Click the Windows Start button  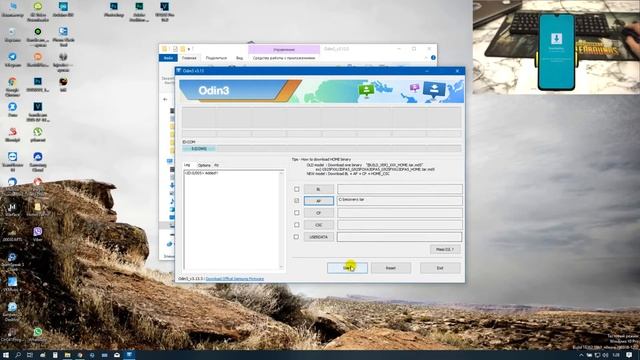point(6,355)
